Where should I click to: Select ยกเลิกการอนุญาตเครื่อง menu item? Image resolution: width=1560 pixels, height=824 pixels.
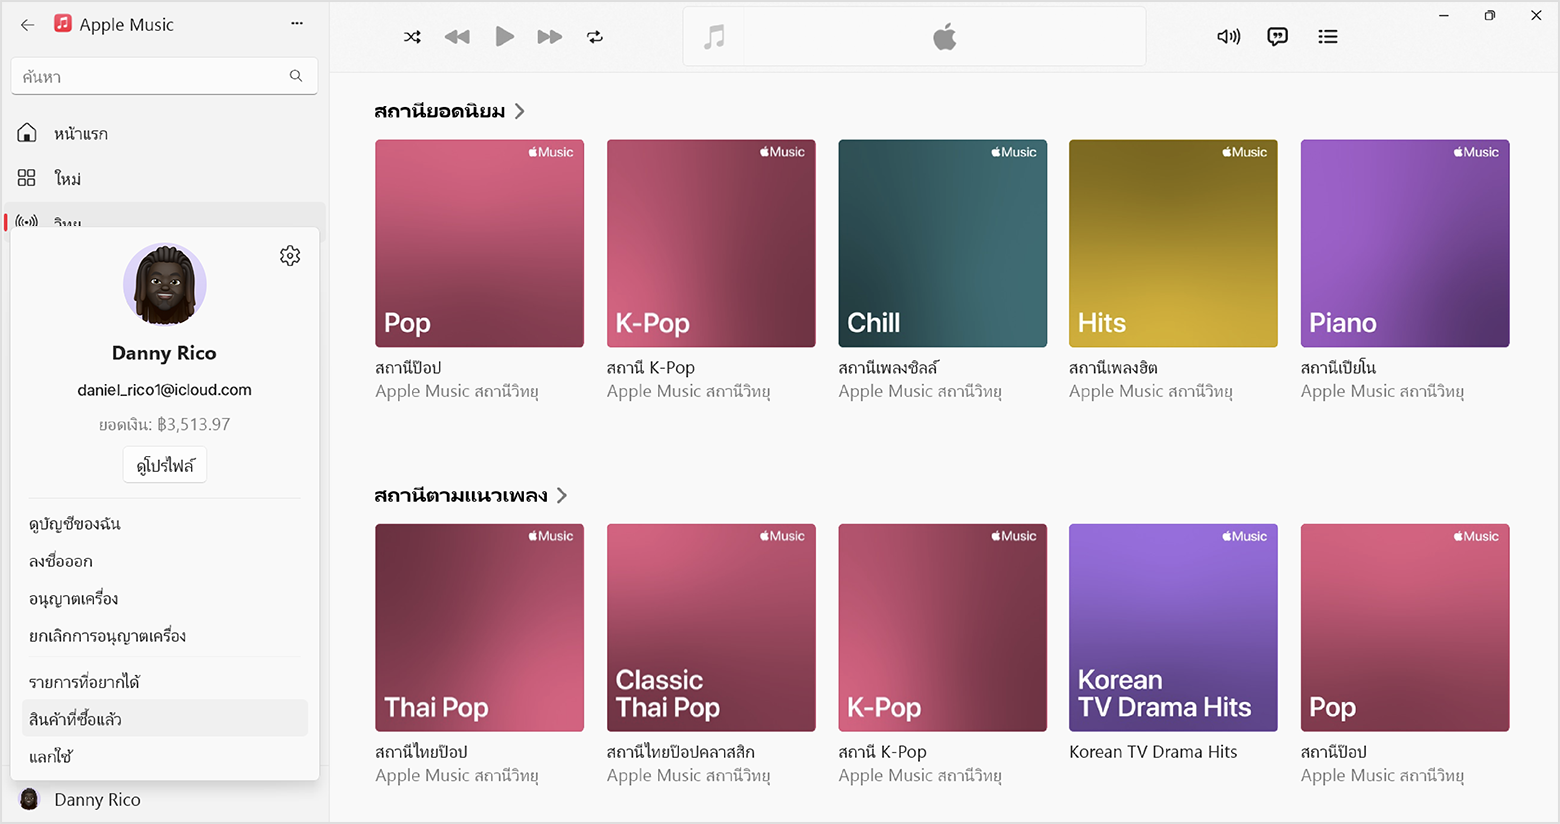point(164,636)
